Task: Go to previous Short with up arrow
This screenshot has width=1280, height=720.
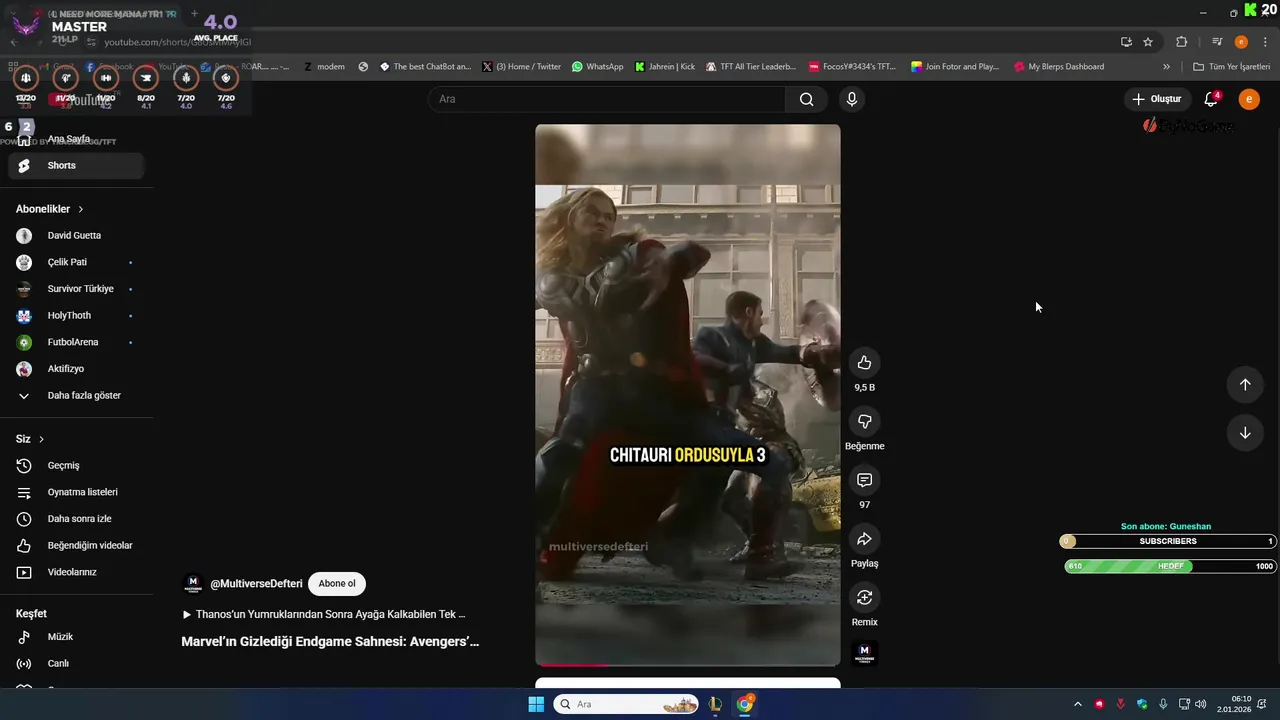Action: pyautogui.click(x=1245, y=384)
